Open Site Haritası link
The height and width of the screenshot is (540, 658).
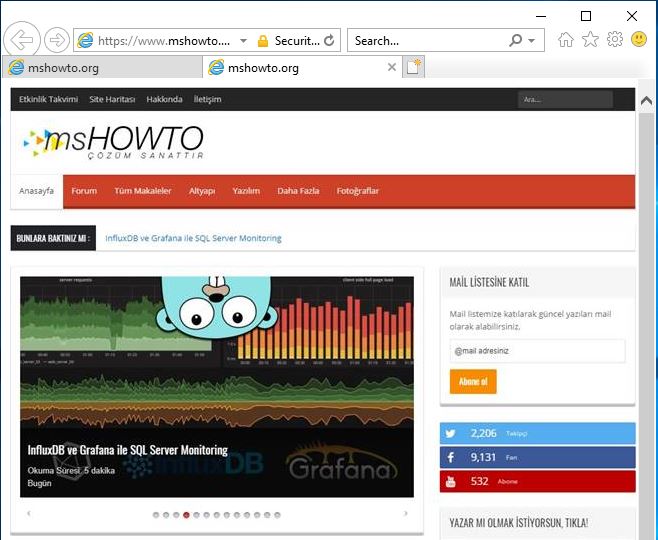pyautogui.click(x=112, y=99)
